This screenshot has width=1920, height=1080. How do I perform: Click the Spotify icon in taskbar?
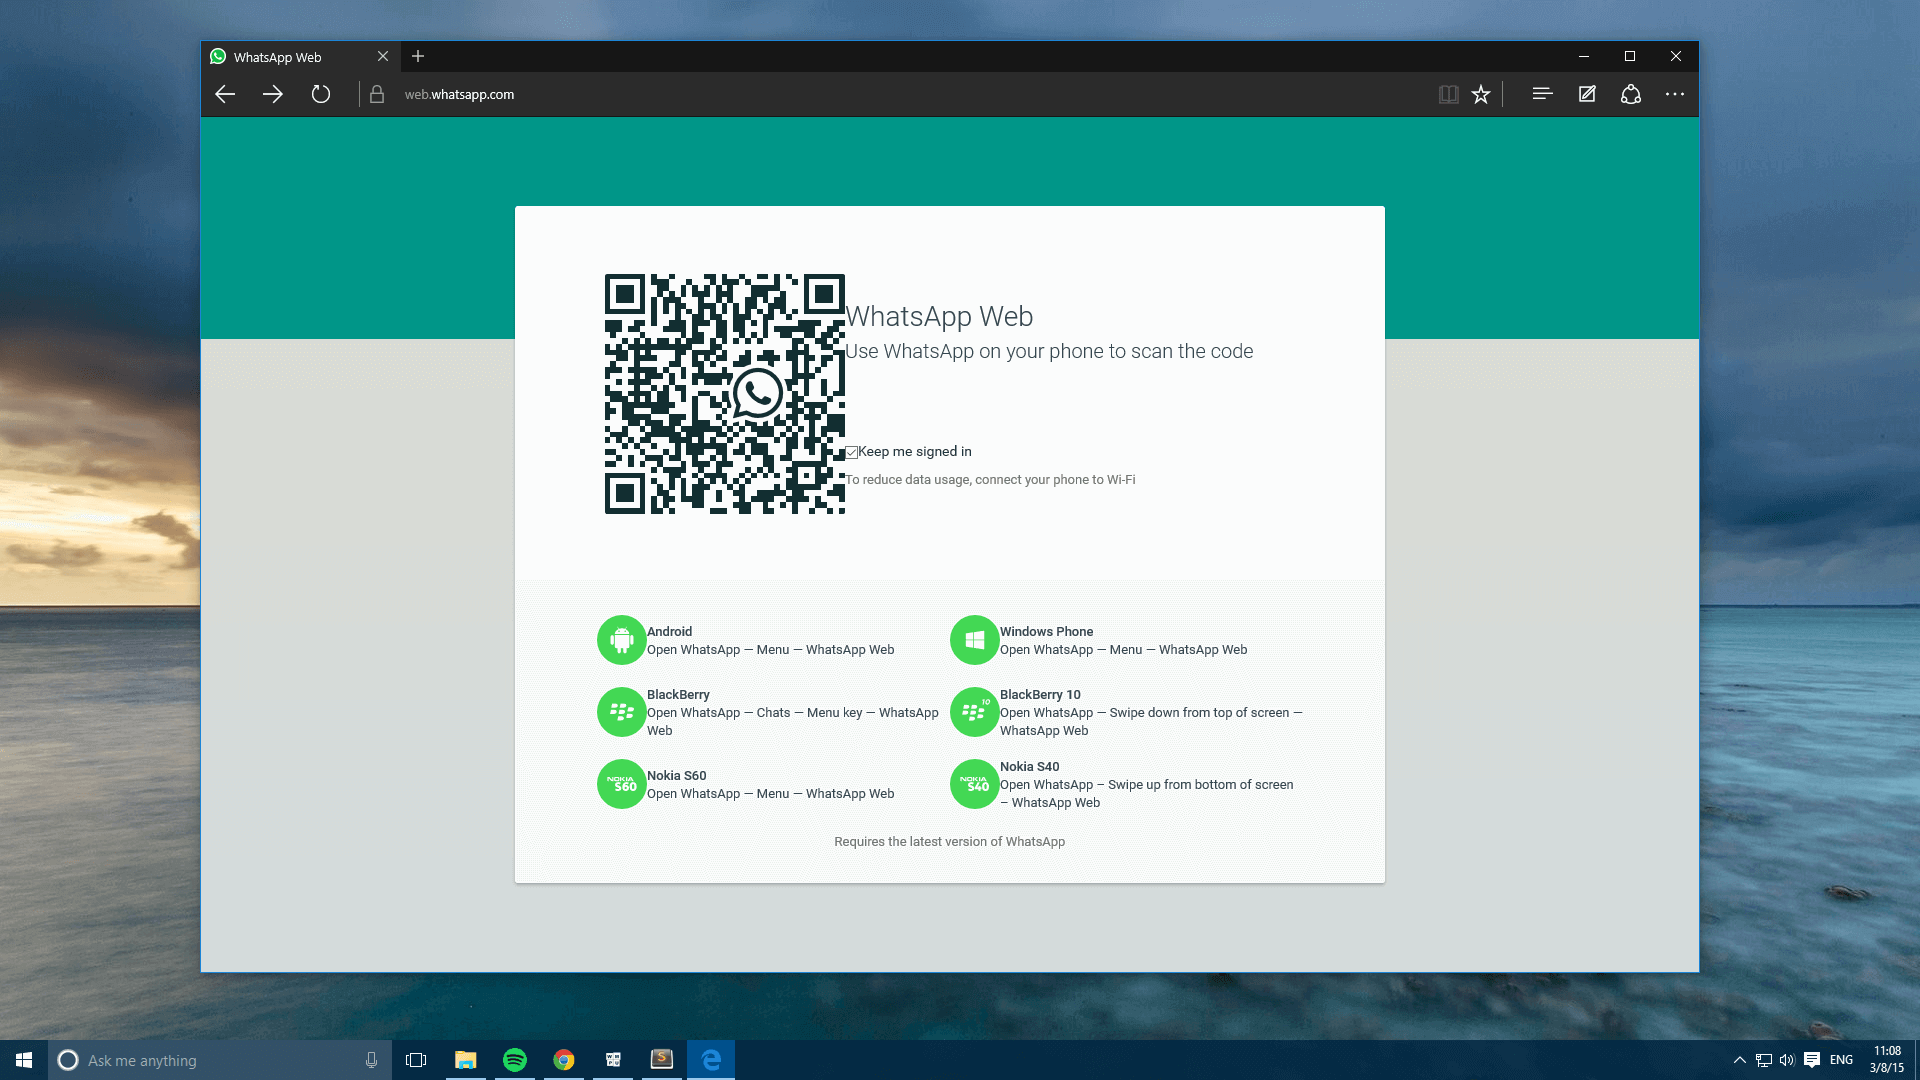514,1059
